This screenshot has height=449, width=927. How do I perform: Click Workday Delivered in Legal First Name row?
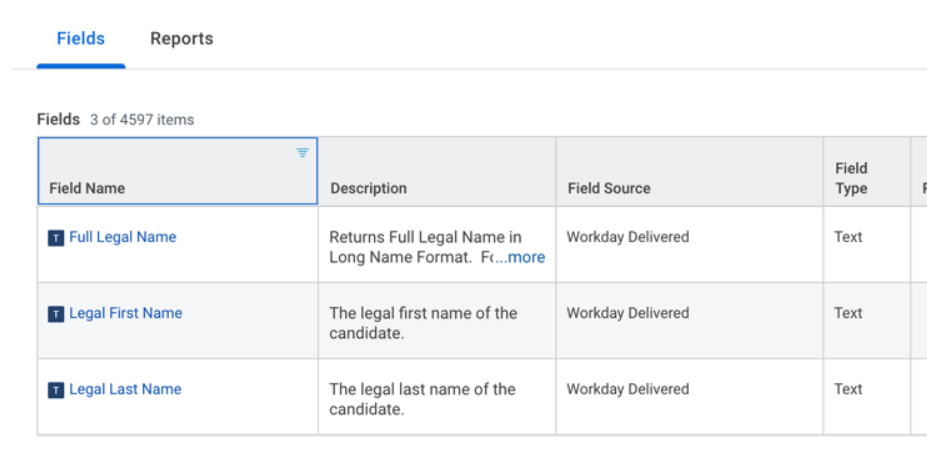[627, 313]
